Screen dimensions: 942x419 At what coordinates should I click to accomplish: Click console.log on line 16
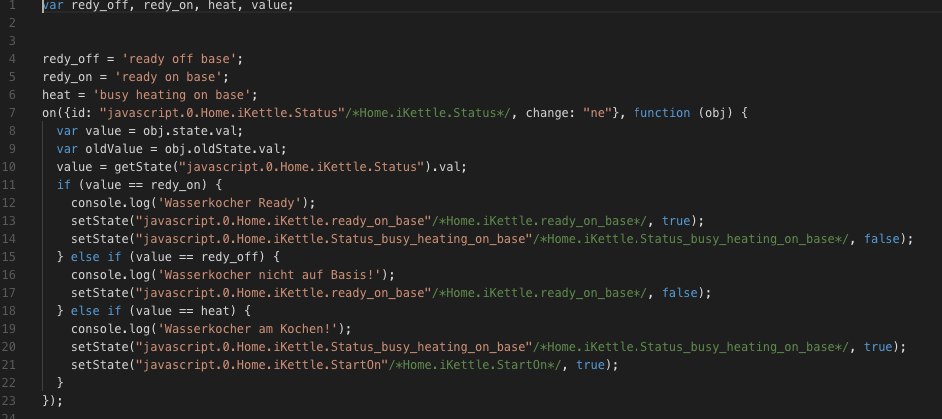coord(111,275)
